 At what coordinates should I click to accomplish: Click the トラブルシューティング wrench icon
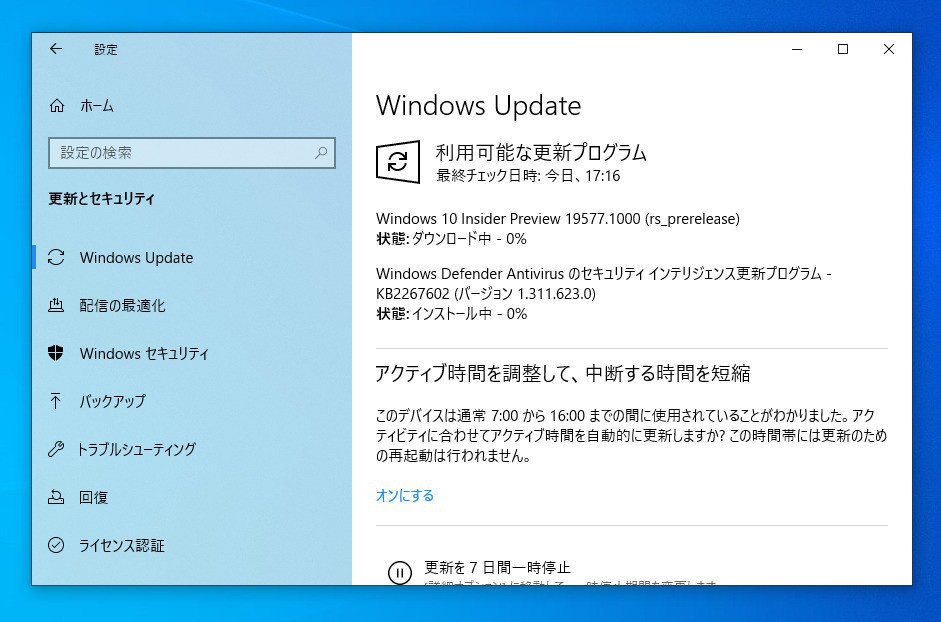point(56,449)
